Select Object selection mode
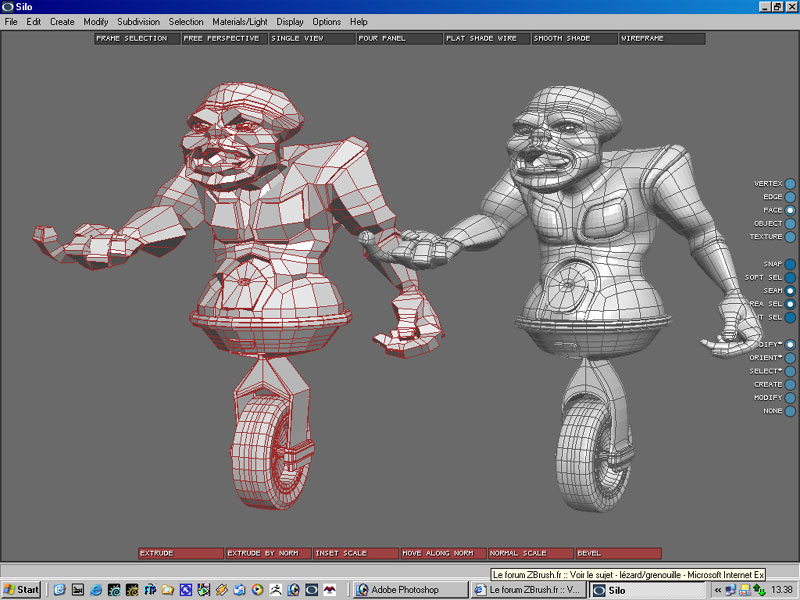 790,224
